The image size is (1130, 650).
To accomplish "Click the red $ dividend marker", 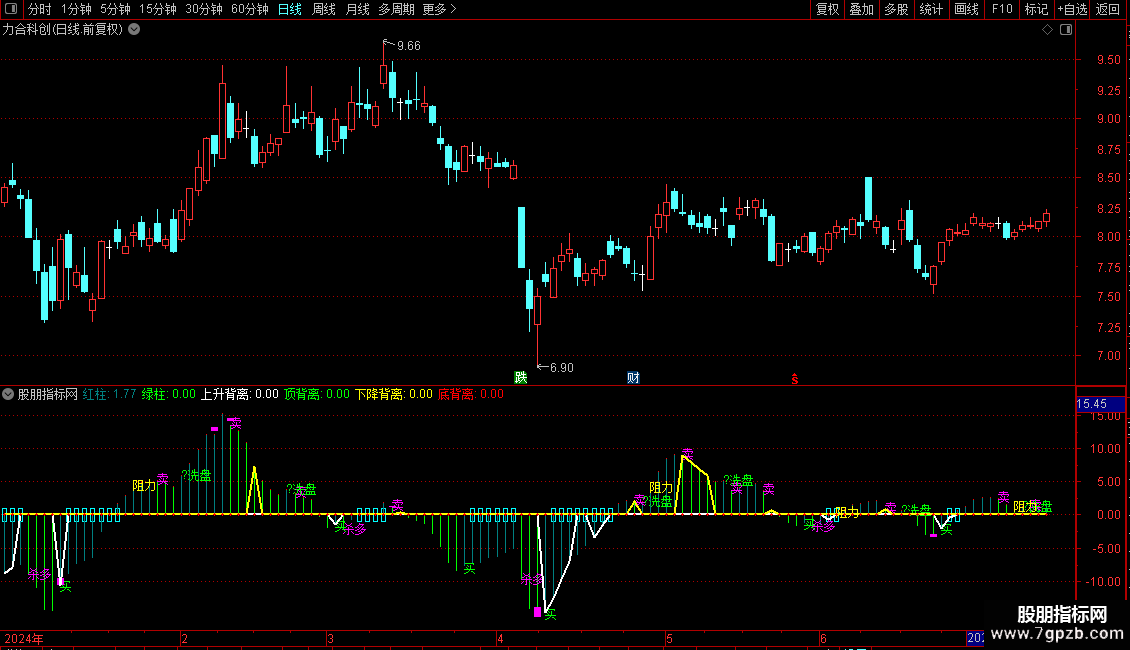I will [795, 379].
